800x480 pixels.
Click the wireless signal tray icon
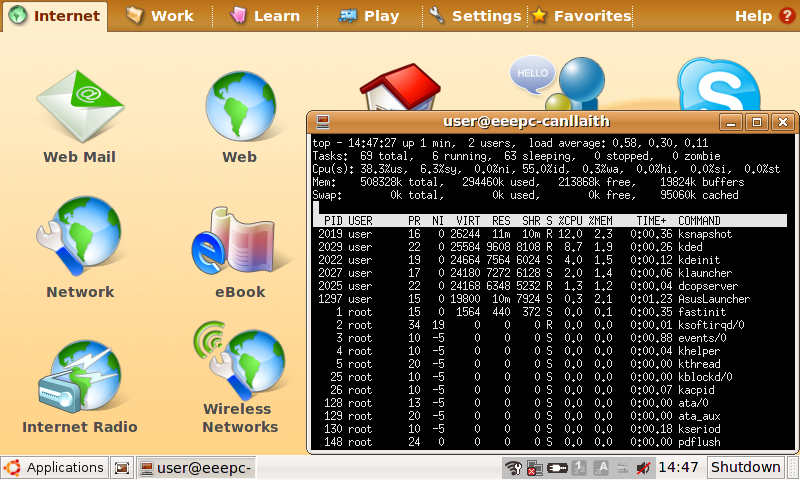point(513,467)
